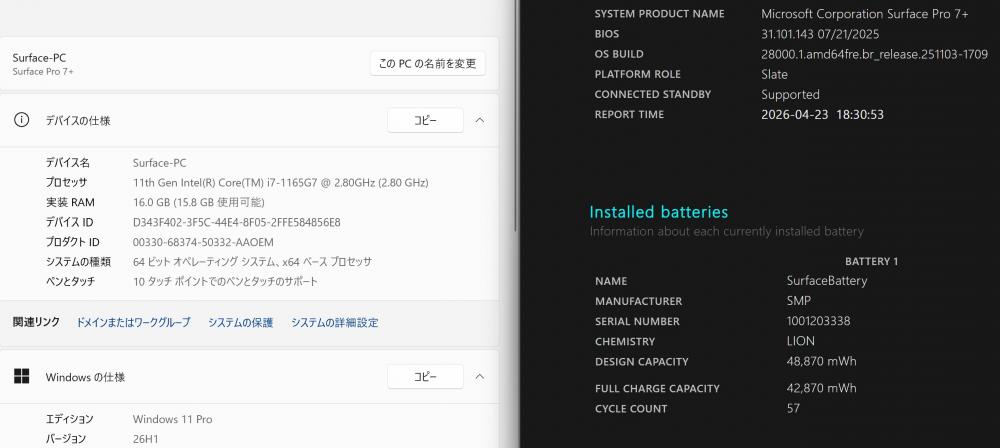Copy the device specifications

(x=425, y=120)
